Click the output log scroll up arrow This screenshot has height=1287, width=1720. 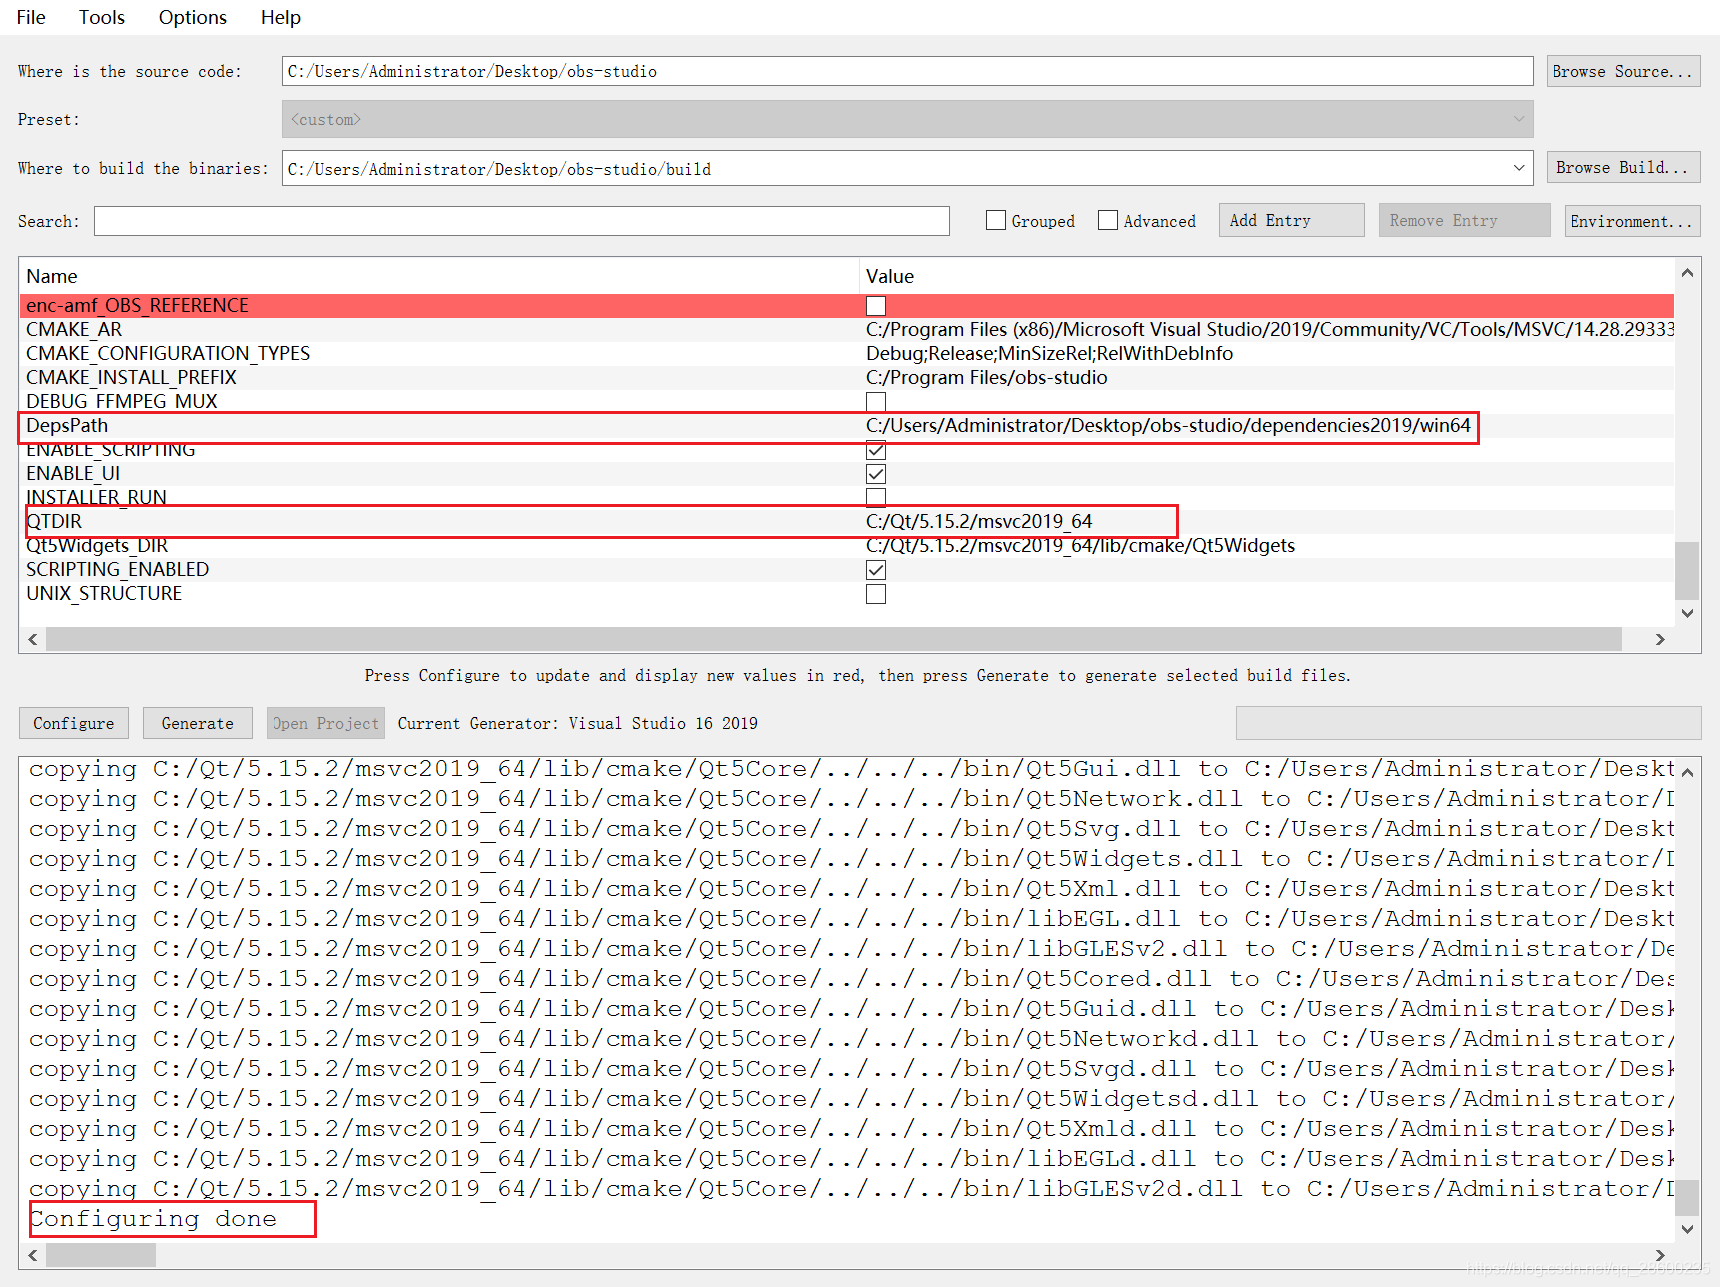point(1687,772)
